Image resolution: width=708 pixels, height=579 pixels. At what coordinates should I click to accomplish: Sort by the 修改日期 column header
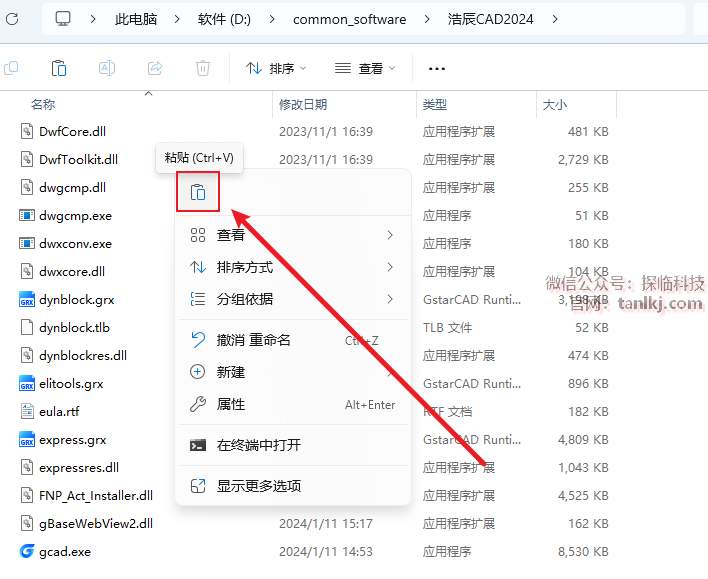point(303,105)
